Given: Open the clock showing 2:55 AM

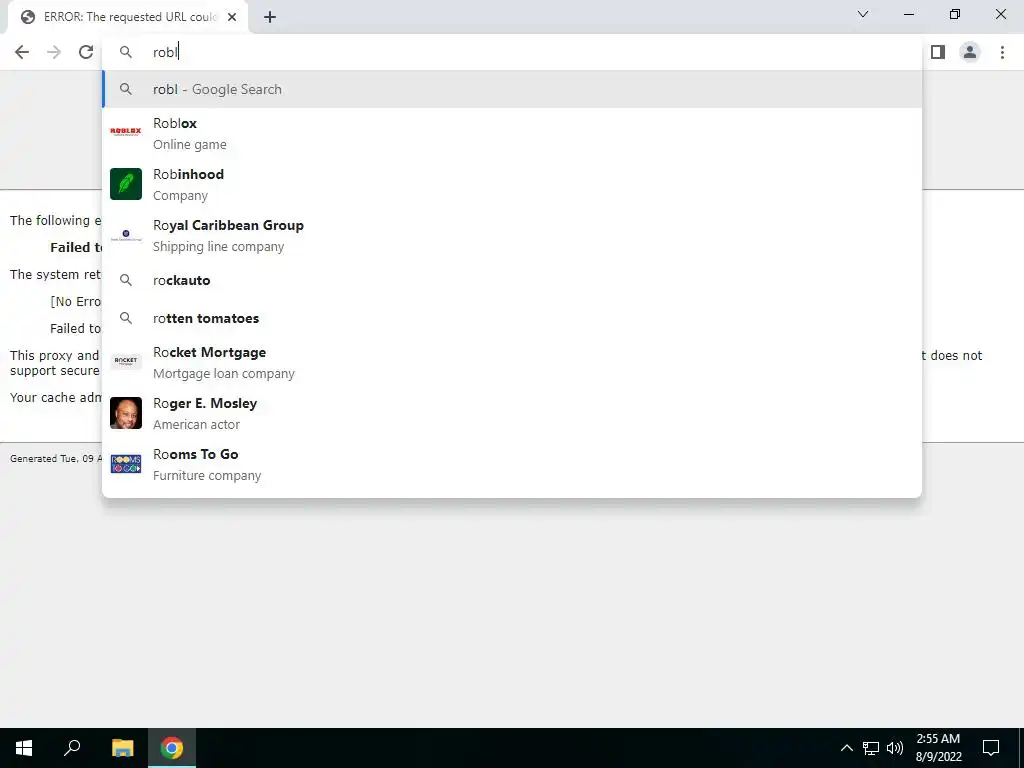Looking at the screenshot, I should click(x=938, y=748).
